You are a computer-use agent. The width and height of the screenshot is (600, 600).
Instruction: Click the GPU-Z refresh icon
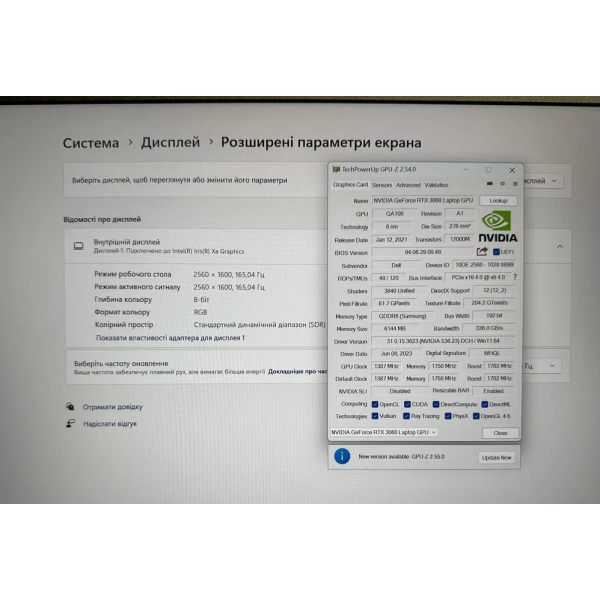pyautogui.click(x=502, y=184)
